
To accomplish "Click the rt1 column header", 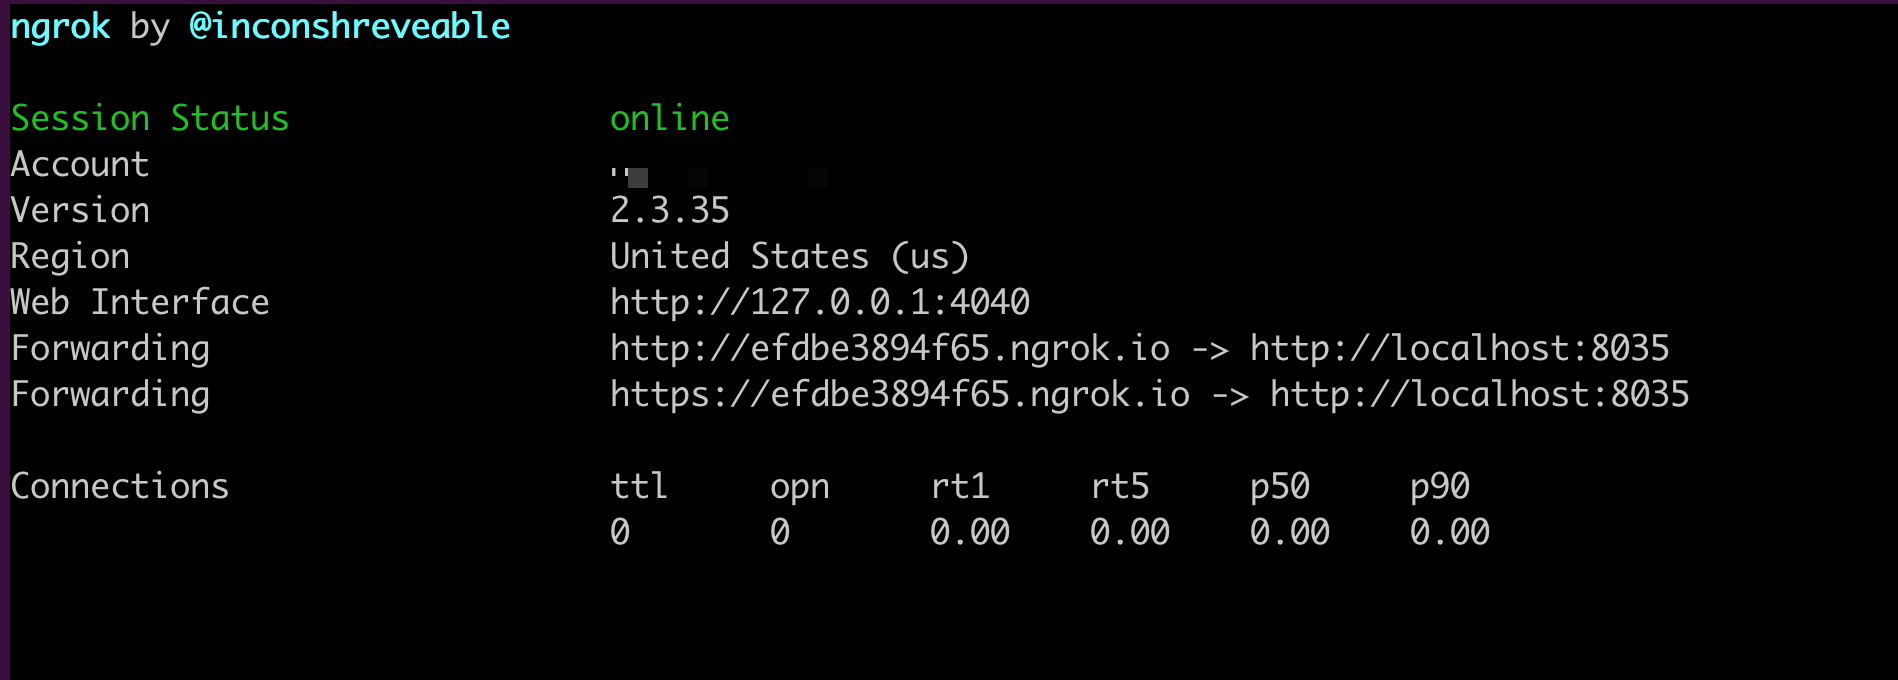I will pos(960,486).
